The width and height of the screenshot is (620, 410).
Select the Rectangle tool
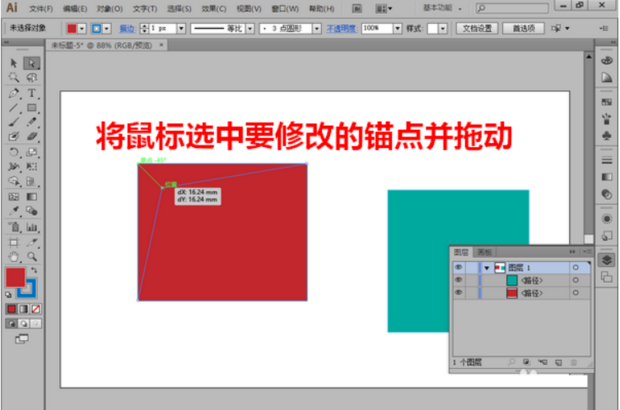pos(32,108)
